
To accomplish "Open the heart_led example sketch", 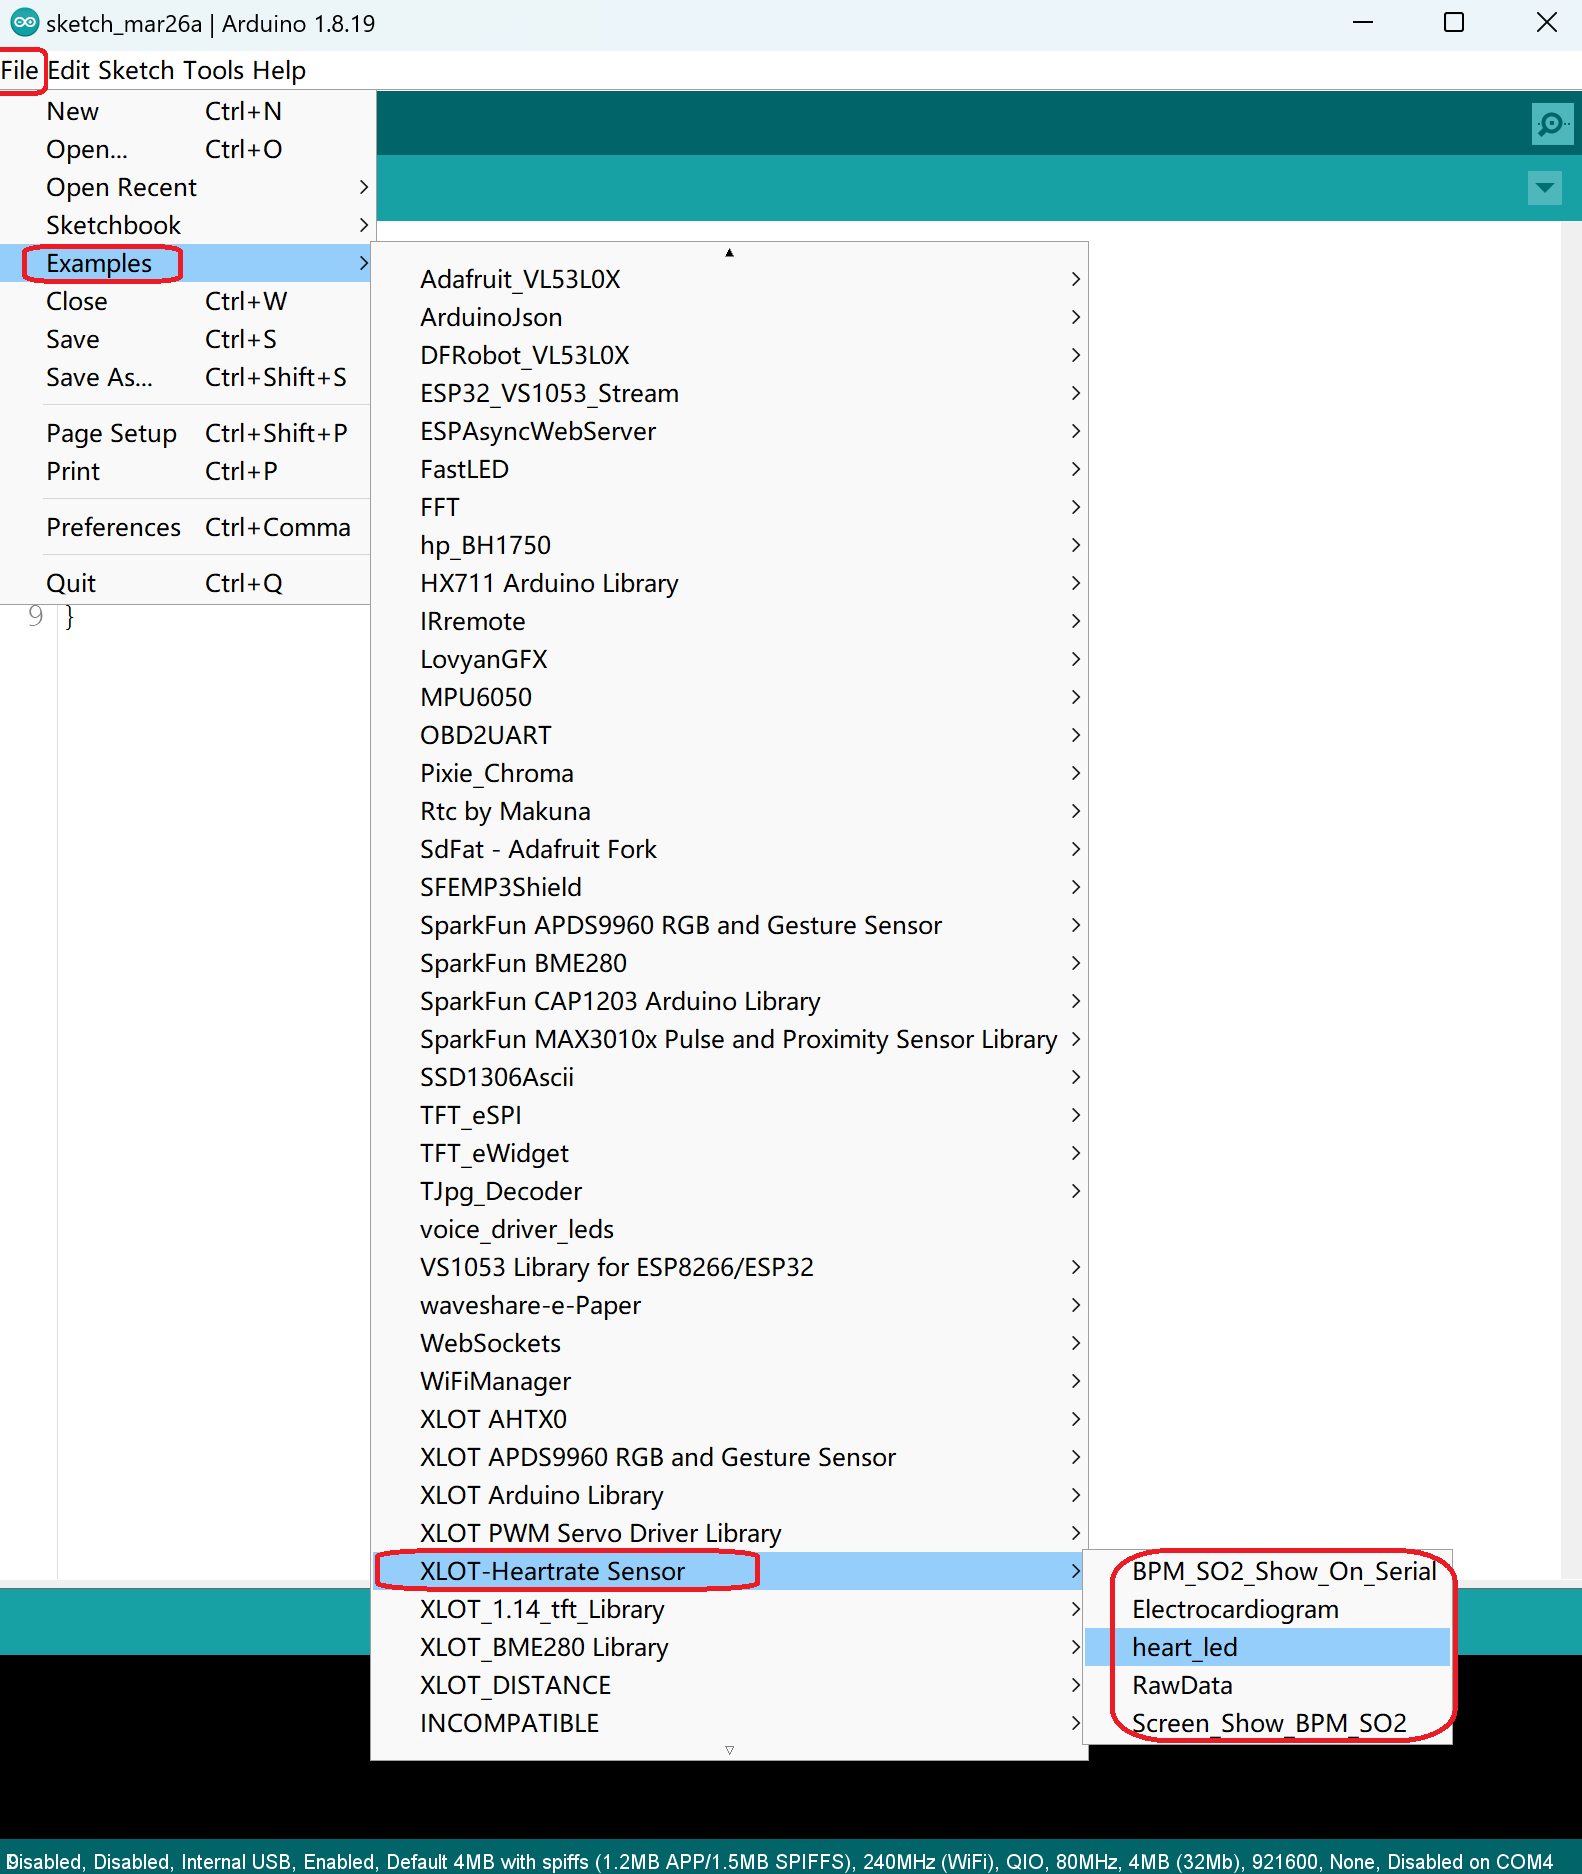I will point(1268,1647).
